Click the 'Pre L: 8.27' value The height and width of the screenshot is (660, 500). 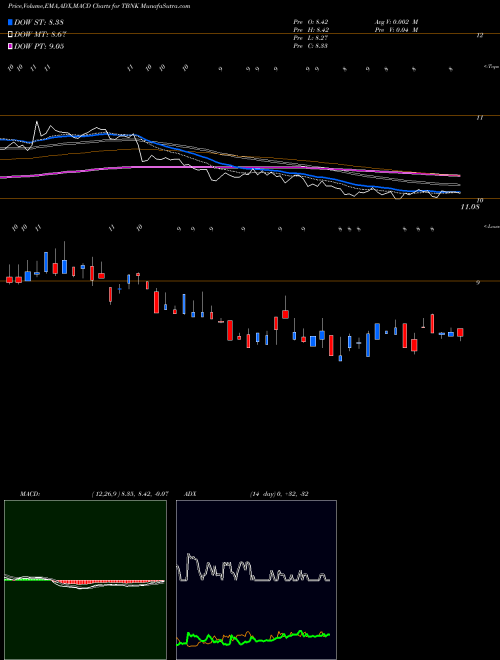pyautogui.click(x=311, y=38)
